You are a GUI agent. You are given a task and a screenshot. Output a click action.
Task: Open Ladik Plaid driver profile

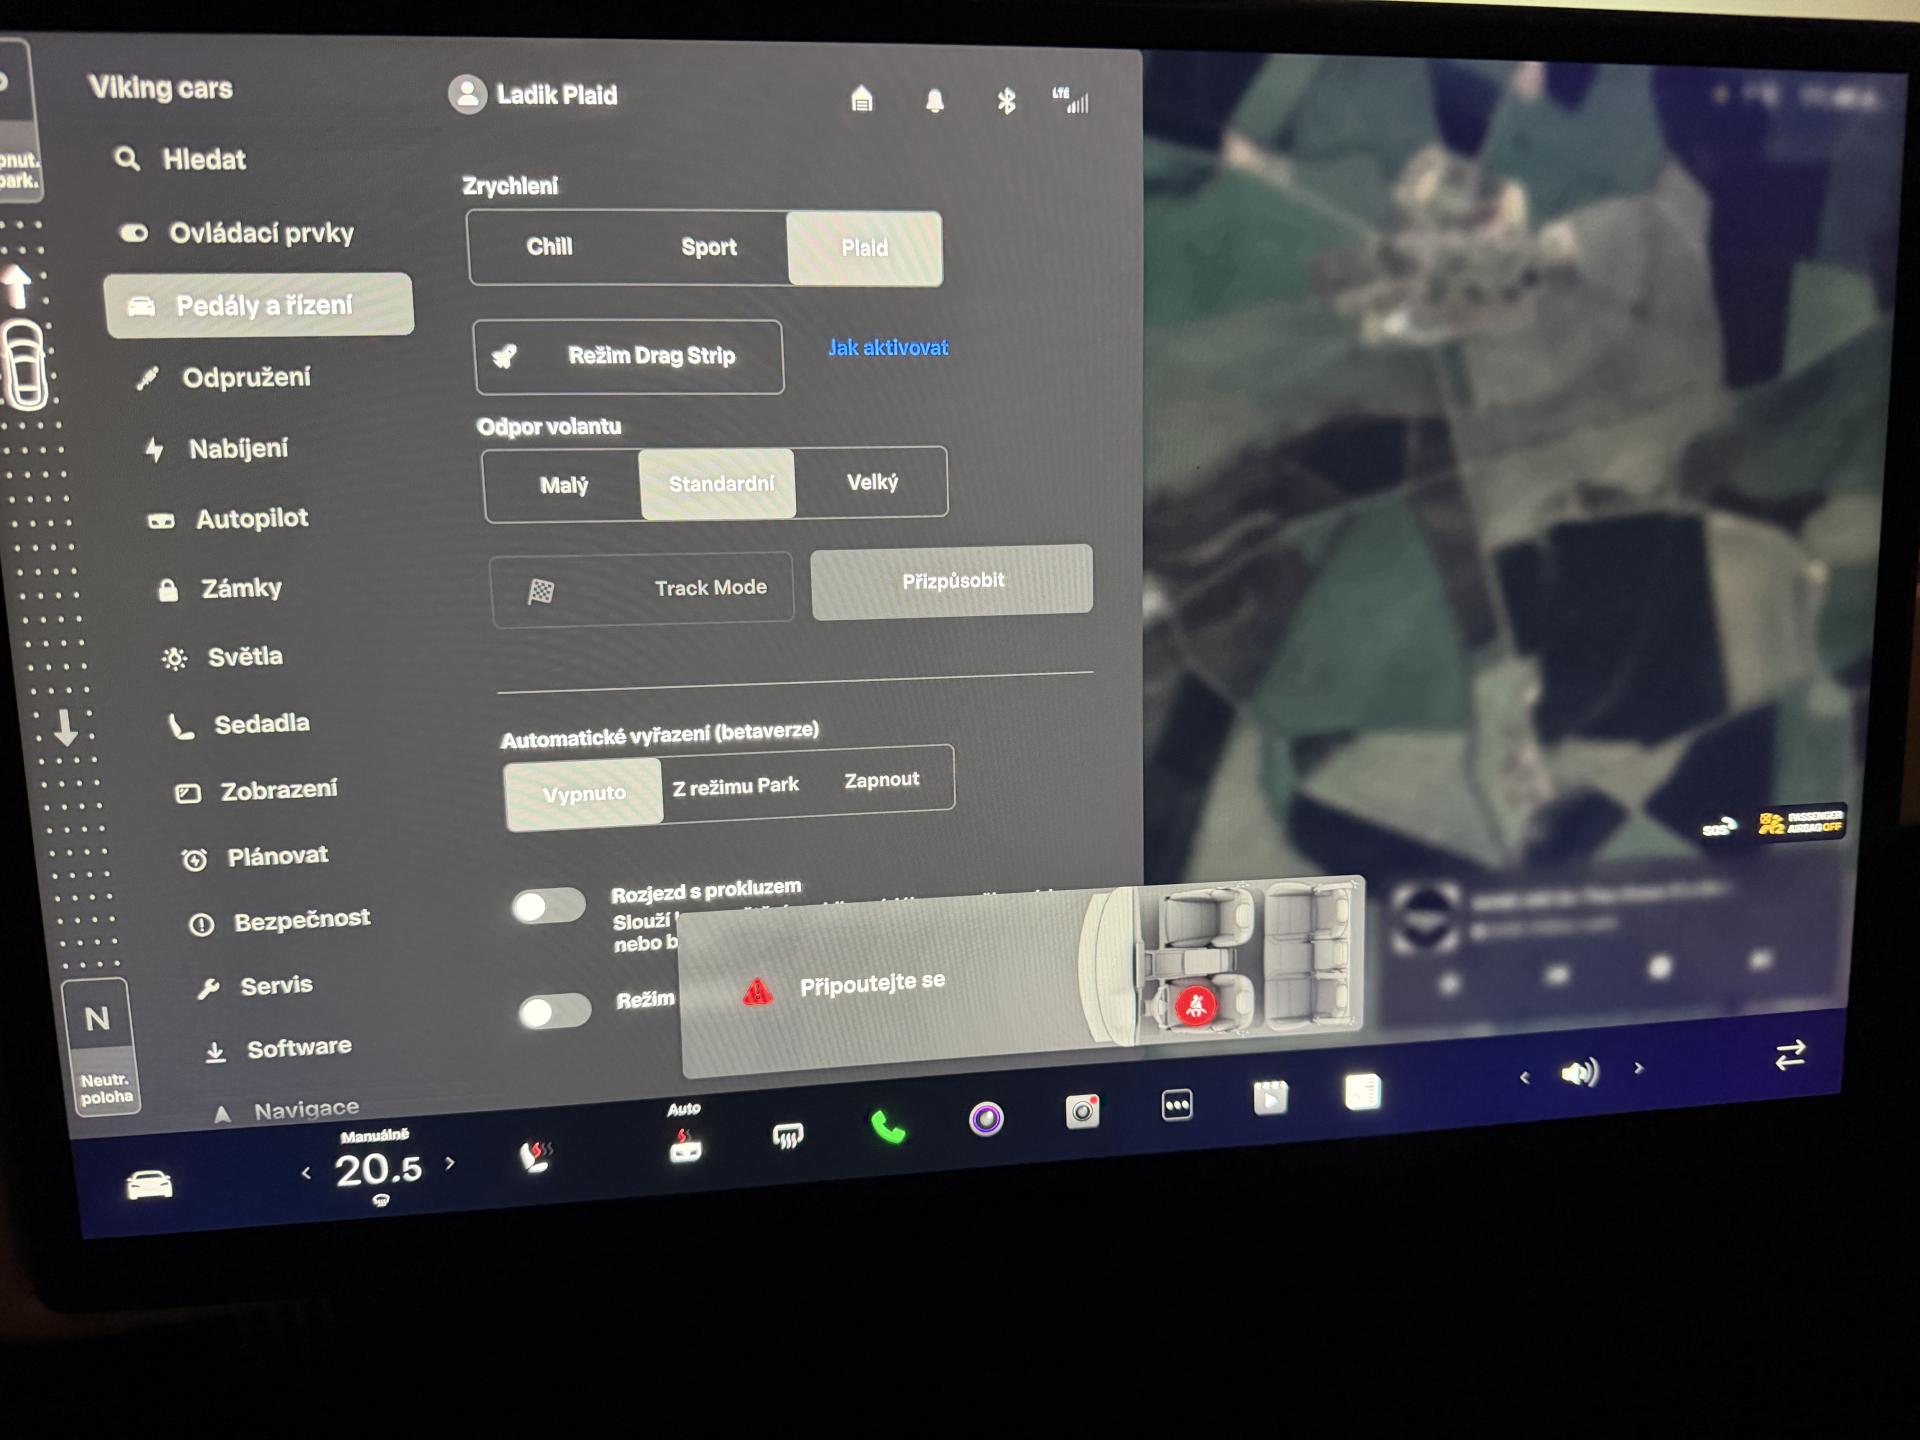click(533, 95)
